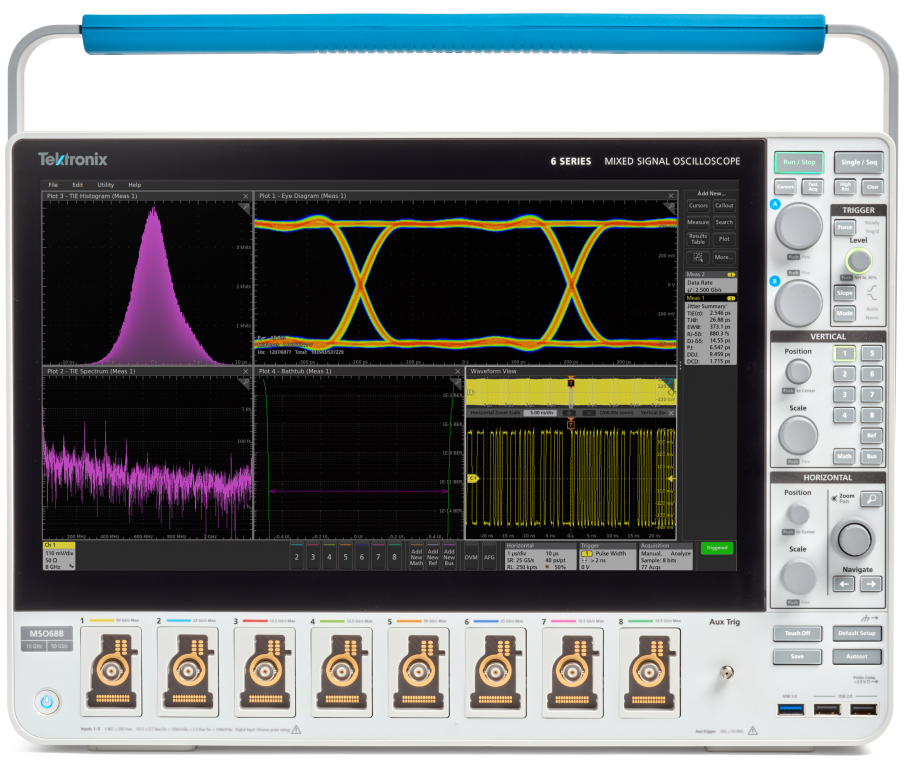Toggle the Touch Off button

pos(796,634)
